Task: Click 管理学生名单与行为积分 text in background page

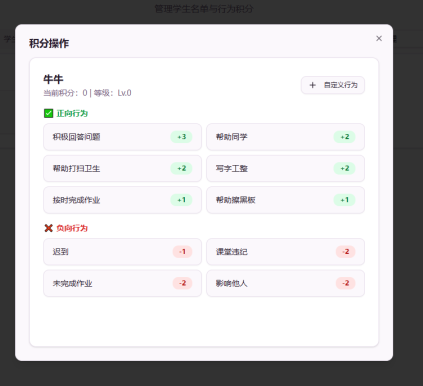Action: coord(204,9)
